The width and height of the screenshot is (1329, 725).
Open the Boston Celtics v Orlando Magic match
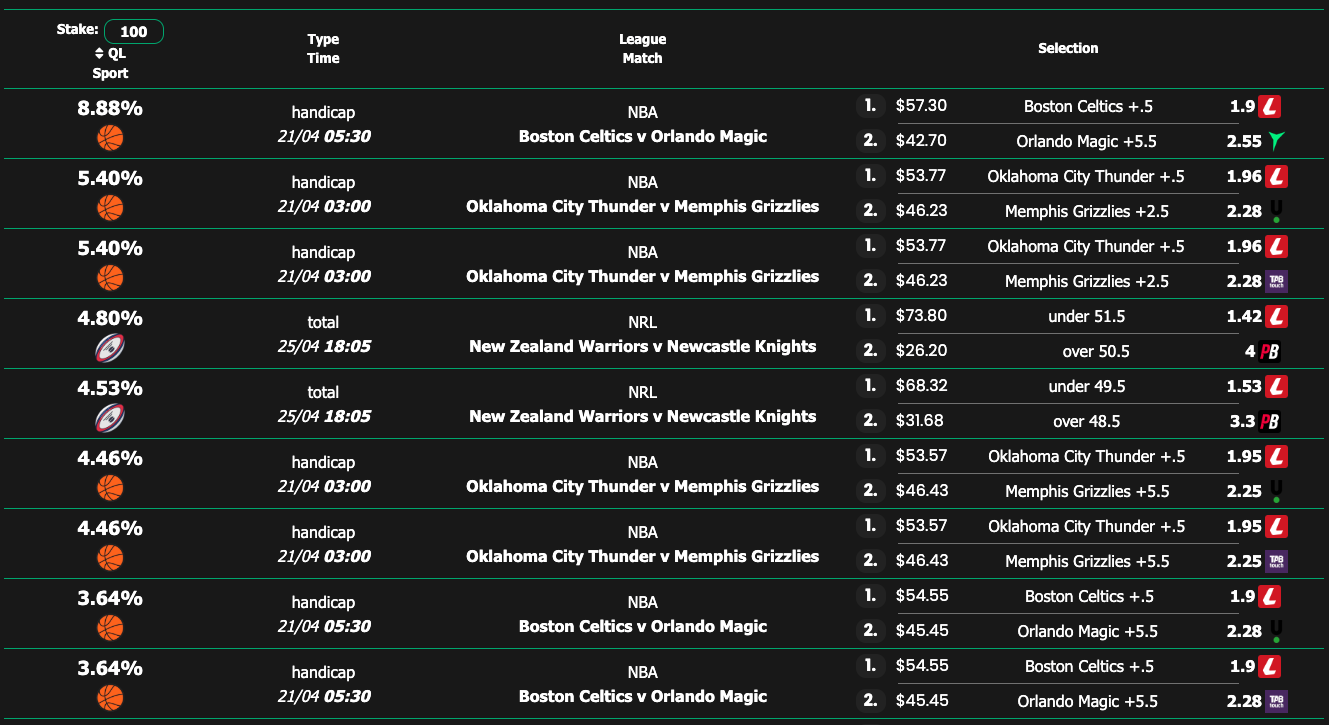coord(642,137)
